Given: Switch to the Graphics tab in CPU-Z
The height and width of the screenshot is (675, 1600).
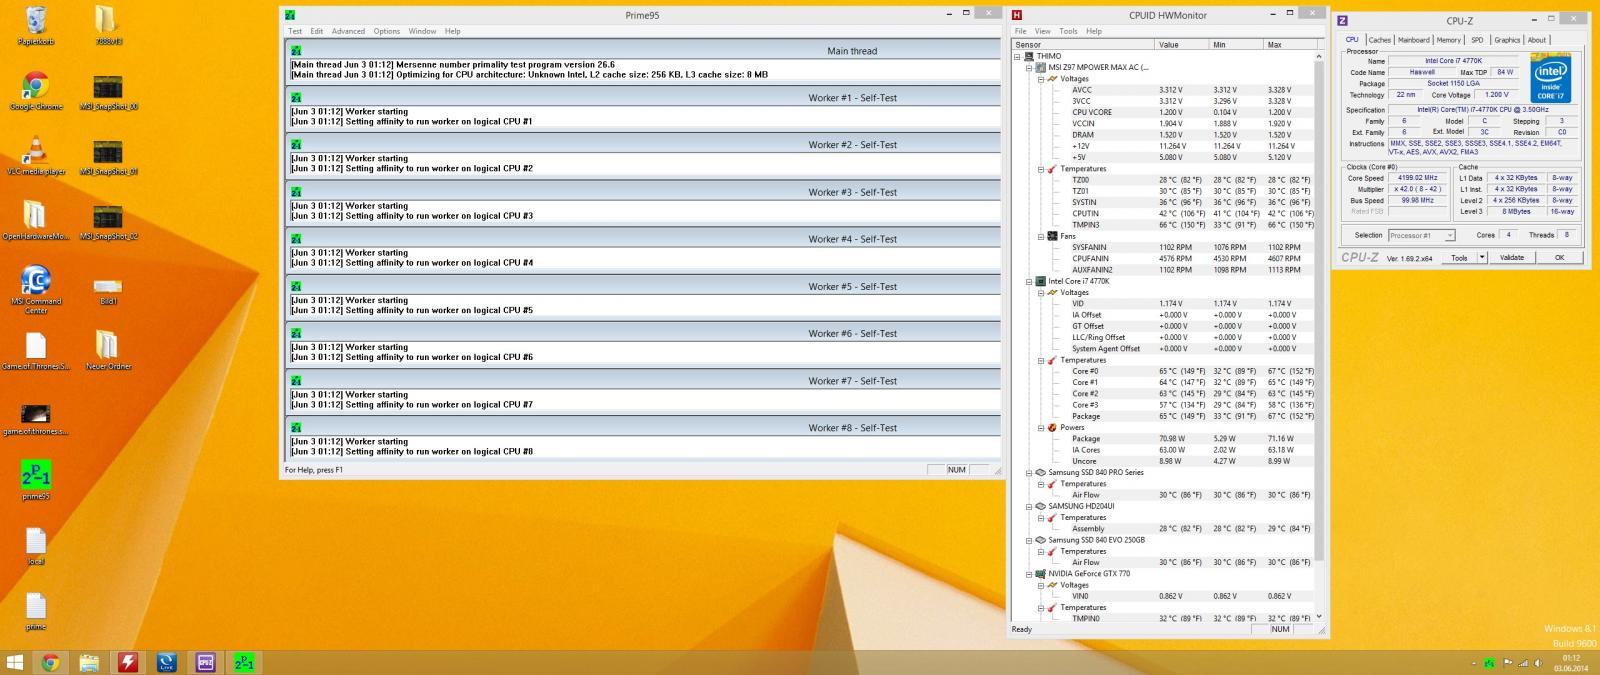Looking at the screenshot, I should click(x=1507, y=40).
